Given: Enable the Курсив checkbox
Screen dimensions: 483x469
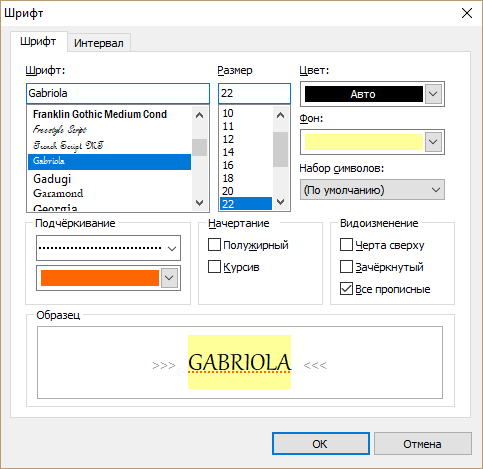Looking at the screenshot, I should coord(214,267).
